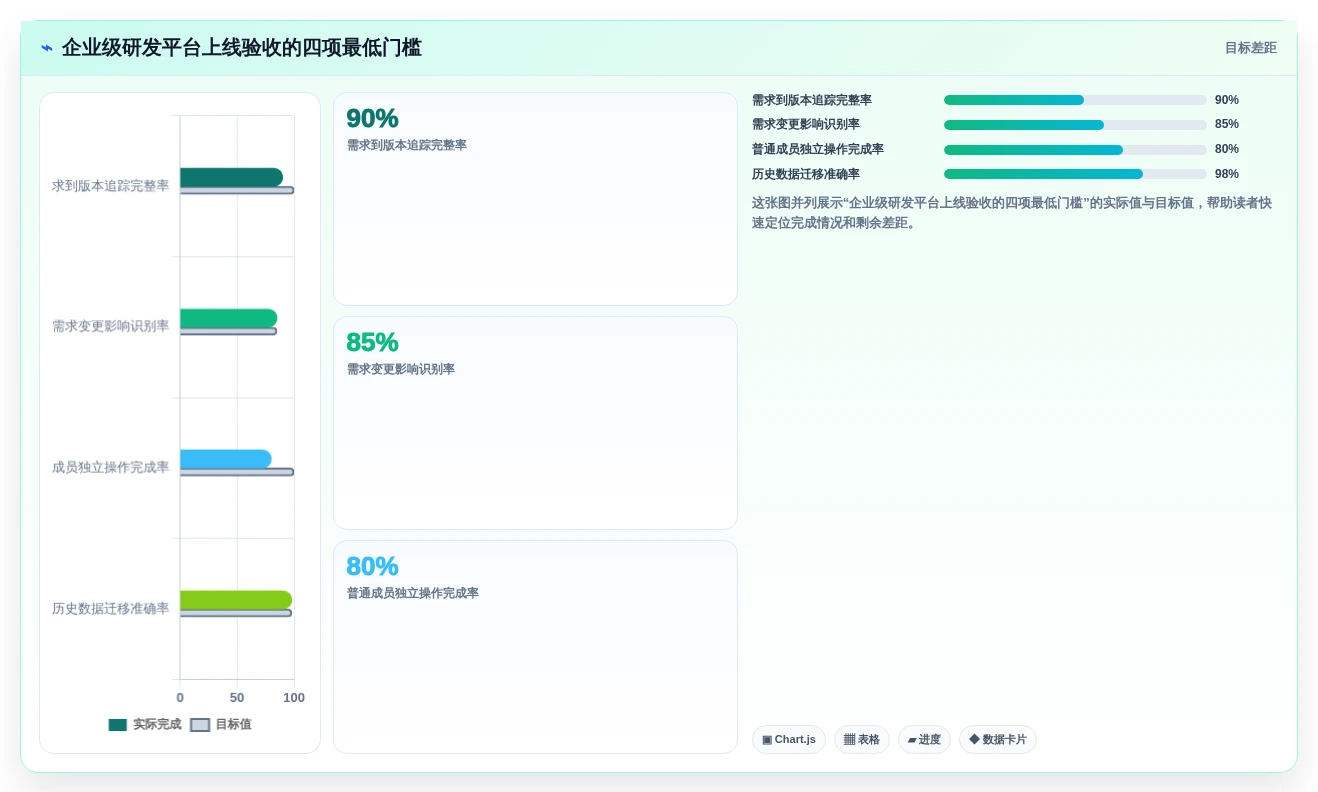The height and width of the screenshot is (792, 1318).
Task: Click the page title 企业级研发平台上线验收的四项最低门槛
Action: tap(241, 48)
